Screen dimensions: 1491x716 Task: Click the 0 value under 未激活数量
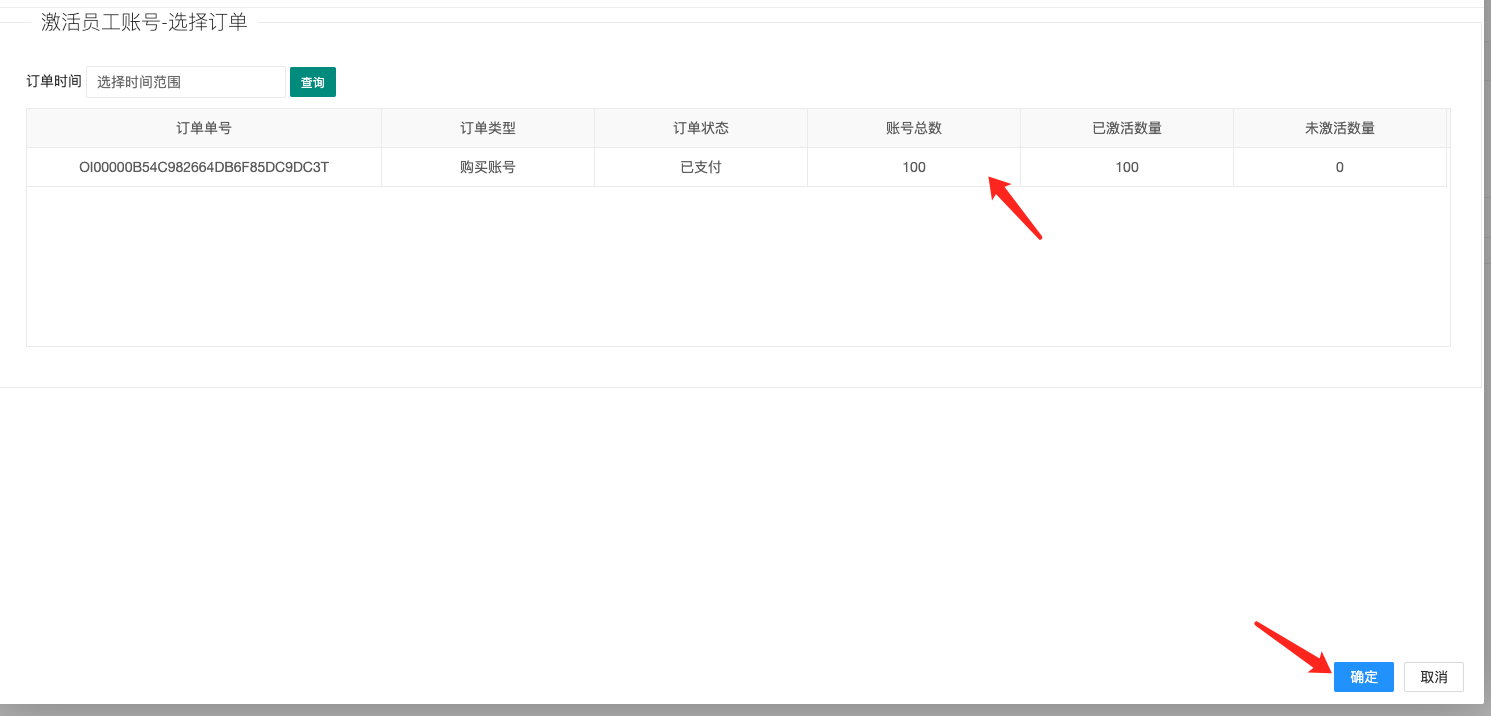point(1339,167)
